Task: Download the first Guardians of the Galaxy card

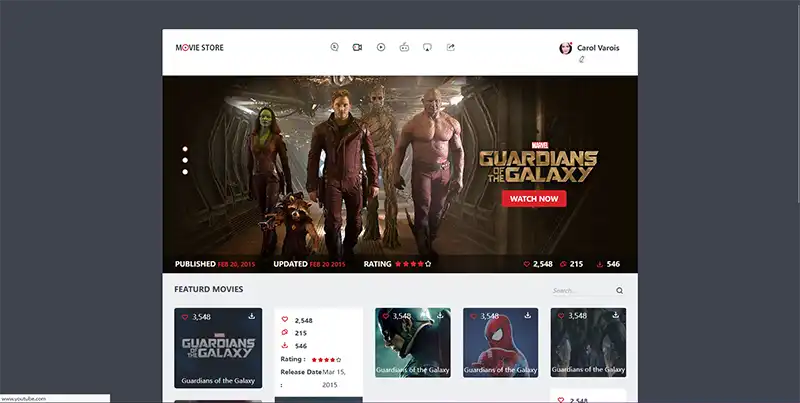Action: coord(252,316)
